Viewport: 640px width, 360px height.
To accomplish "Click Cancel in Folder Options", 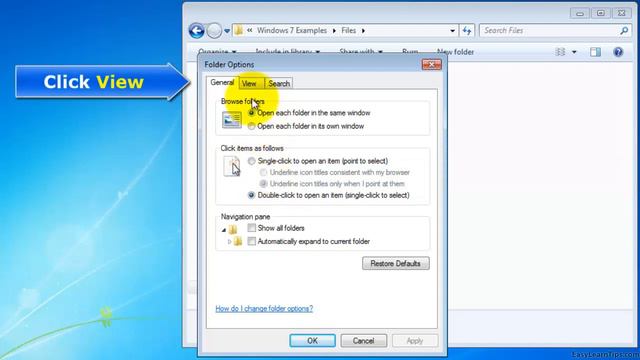I will click(x=363, y=340).
